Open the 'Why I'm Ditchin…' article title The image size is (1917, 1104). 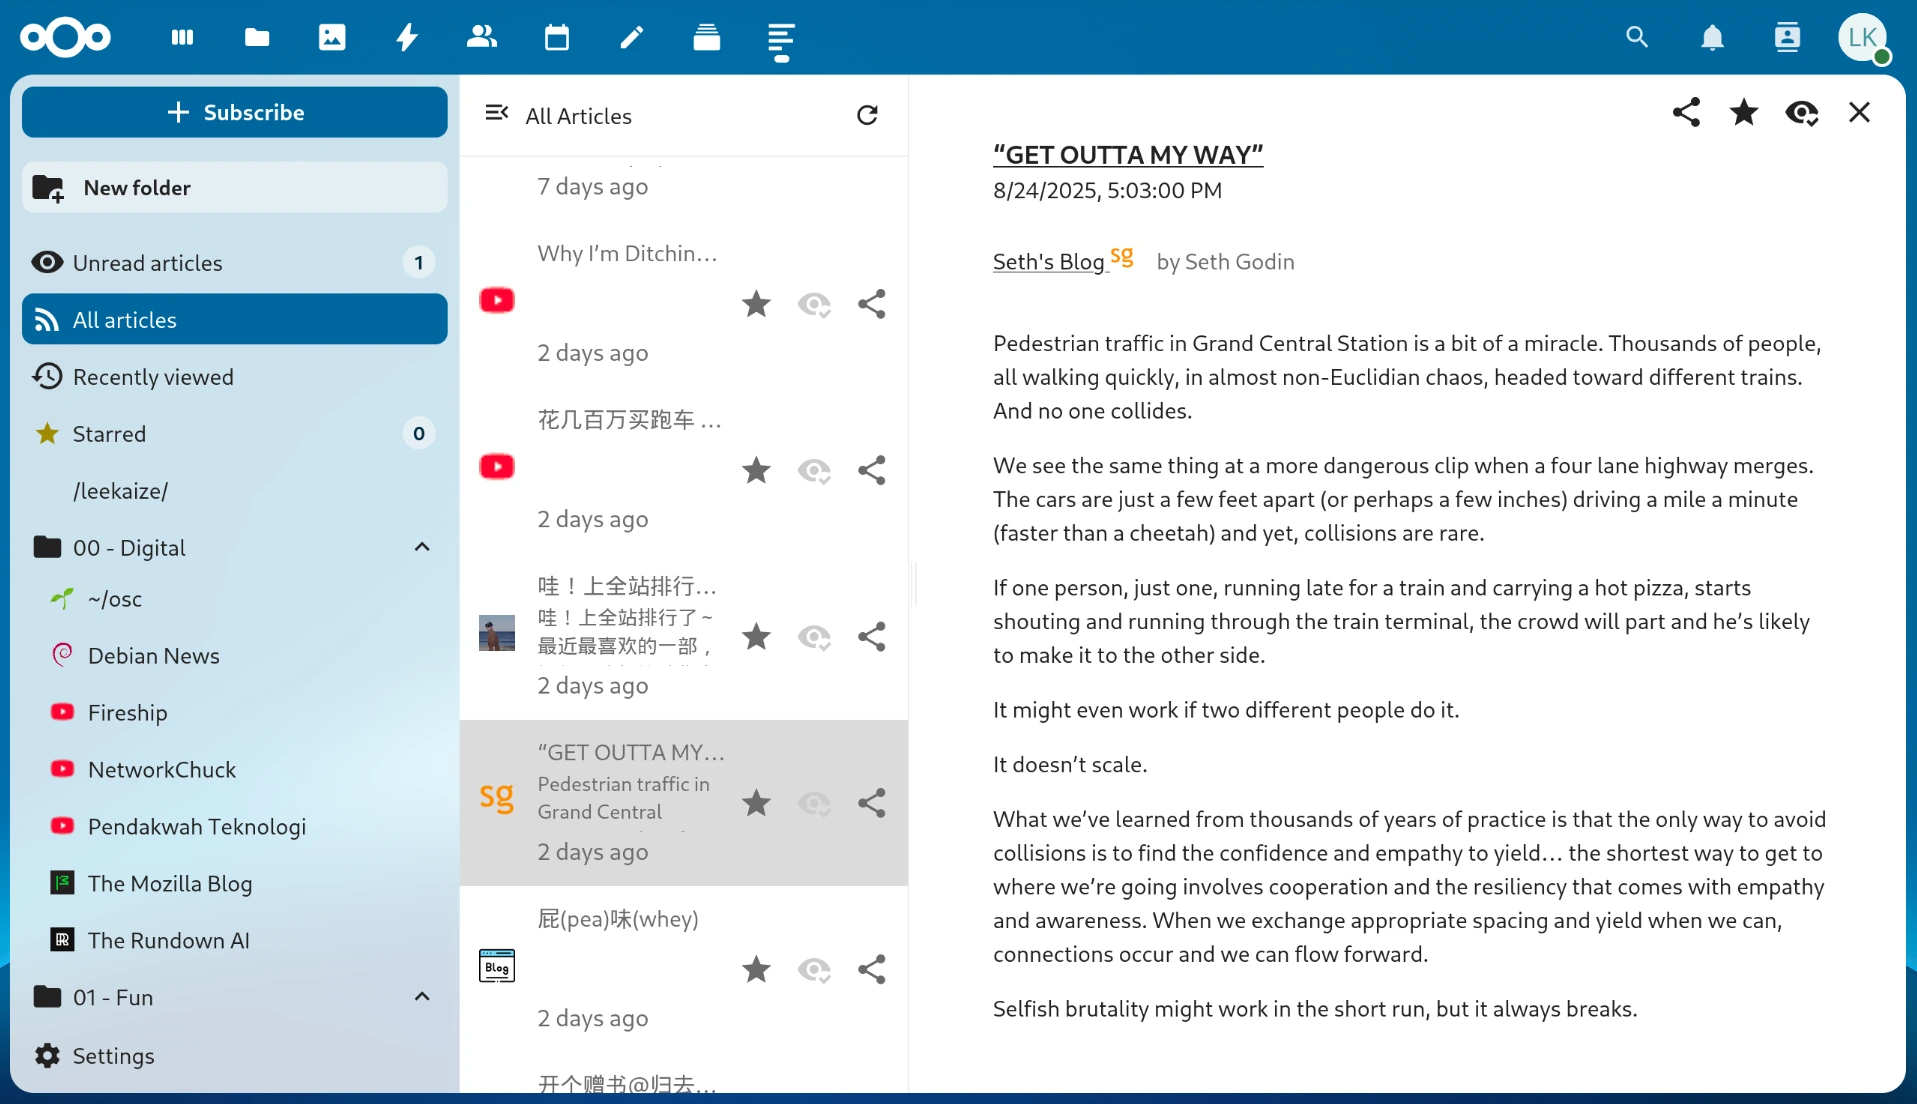coord(627,254)
